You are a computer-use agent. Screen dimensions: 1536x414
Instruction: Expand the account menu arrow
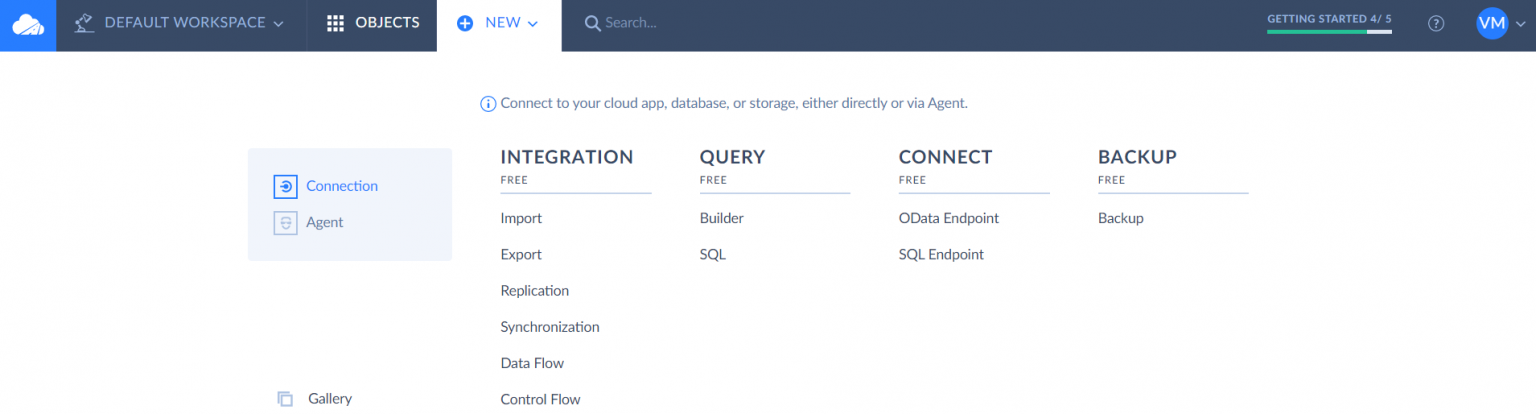[1521, 24]
